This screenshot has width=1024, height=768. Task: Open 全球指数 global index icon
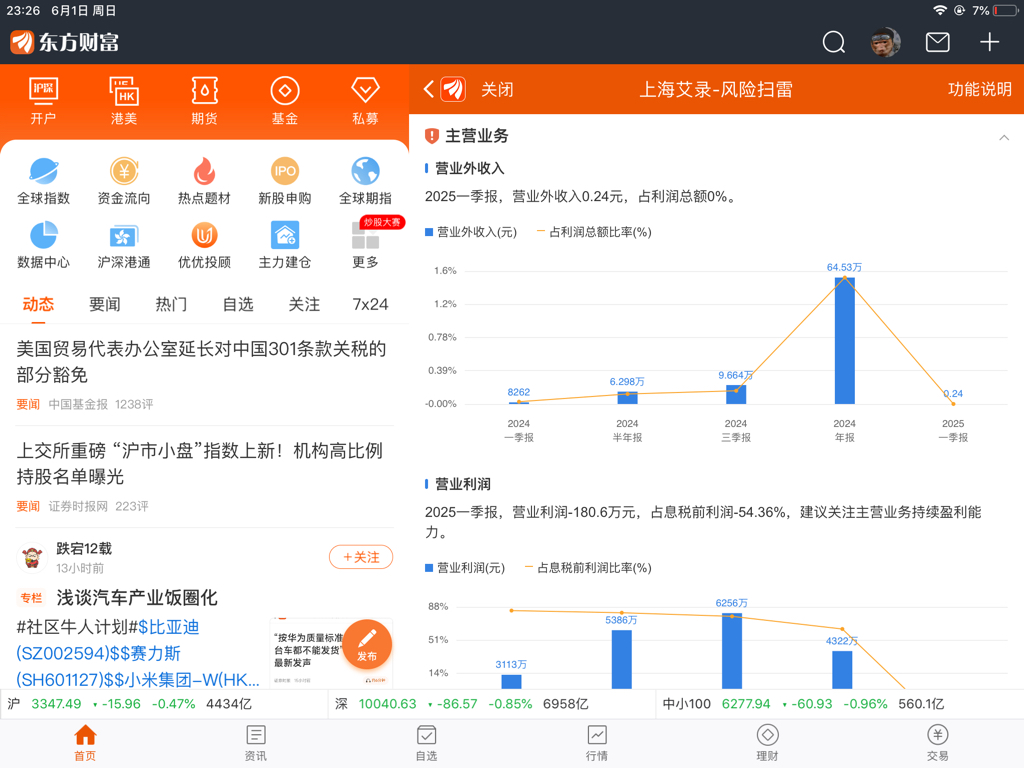coord(43,181)
